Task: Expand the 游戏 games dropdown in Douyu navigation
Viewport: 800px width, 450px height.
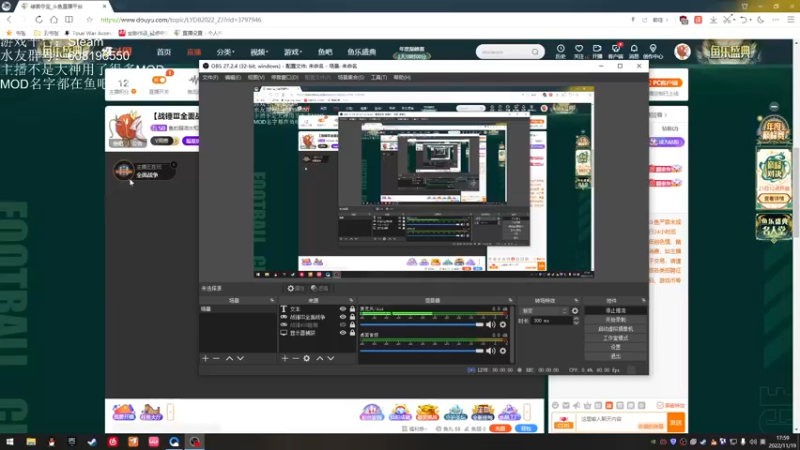Action: pyautogui.click(x=293, y=52)
